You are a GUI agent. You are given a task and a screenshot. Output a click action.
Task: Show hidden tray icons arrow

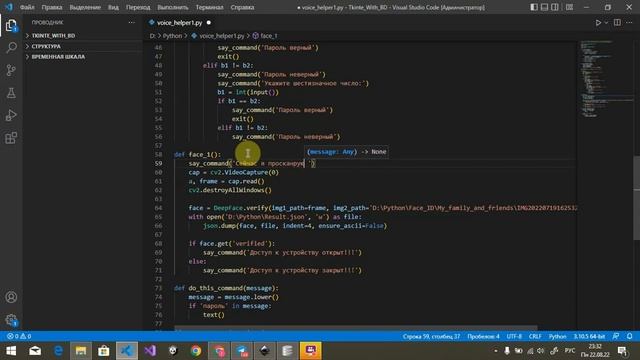click(x=496, y=351)
